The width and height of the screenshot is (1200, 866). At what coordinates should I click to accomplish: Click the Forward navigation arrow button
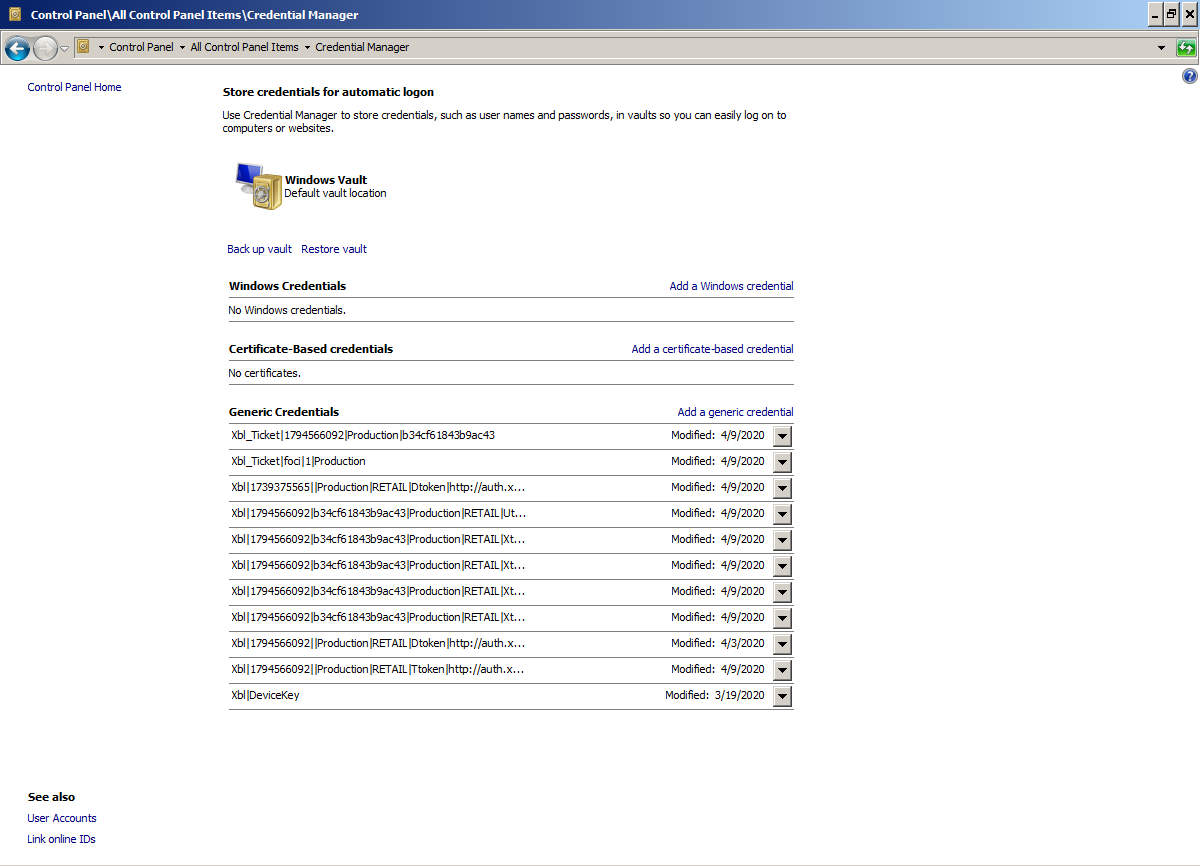coord(45,48)
